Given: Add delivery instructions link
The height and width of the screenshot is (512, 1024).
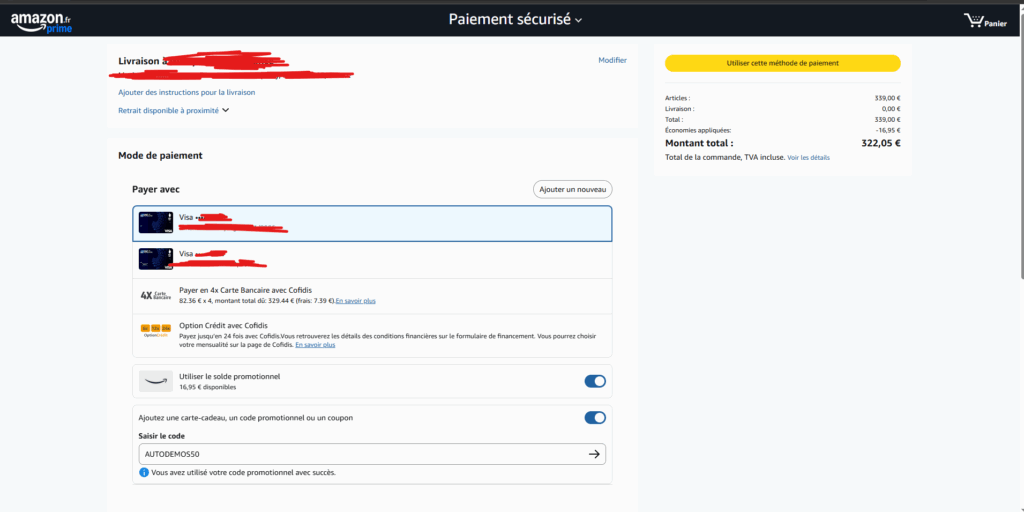Looking at the screenshot, I should (x=187, y=93).
